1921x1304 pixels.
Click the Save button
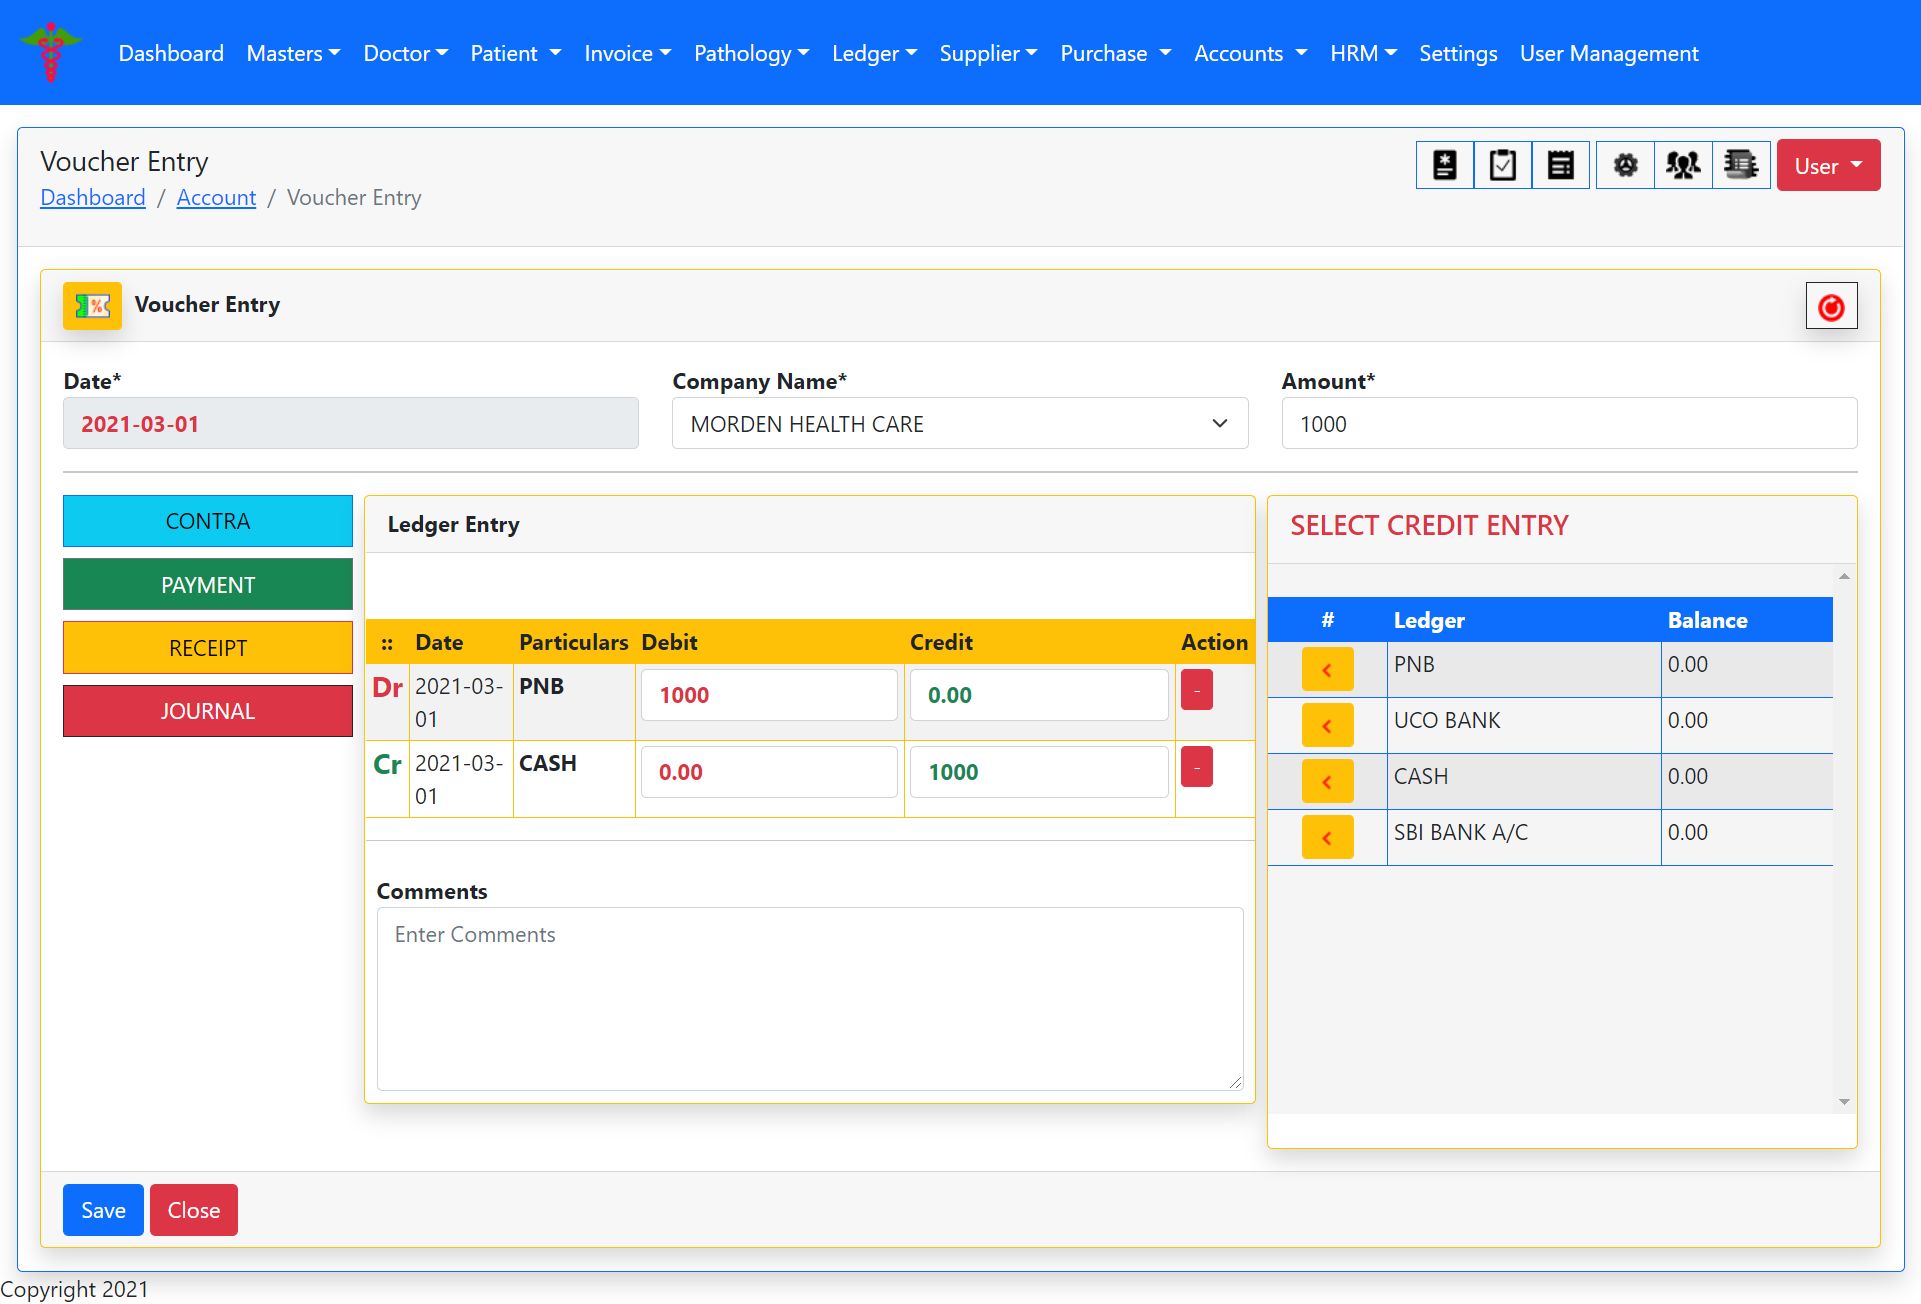[x=103, y=1210]
